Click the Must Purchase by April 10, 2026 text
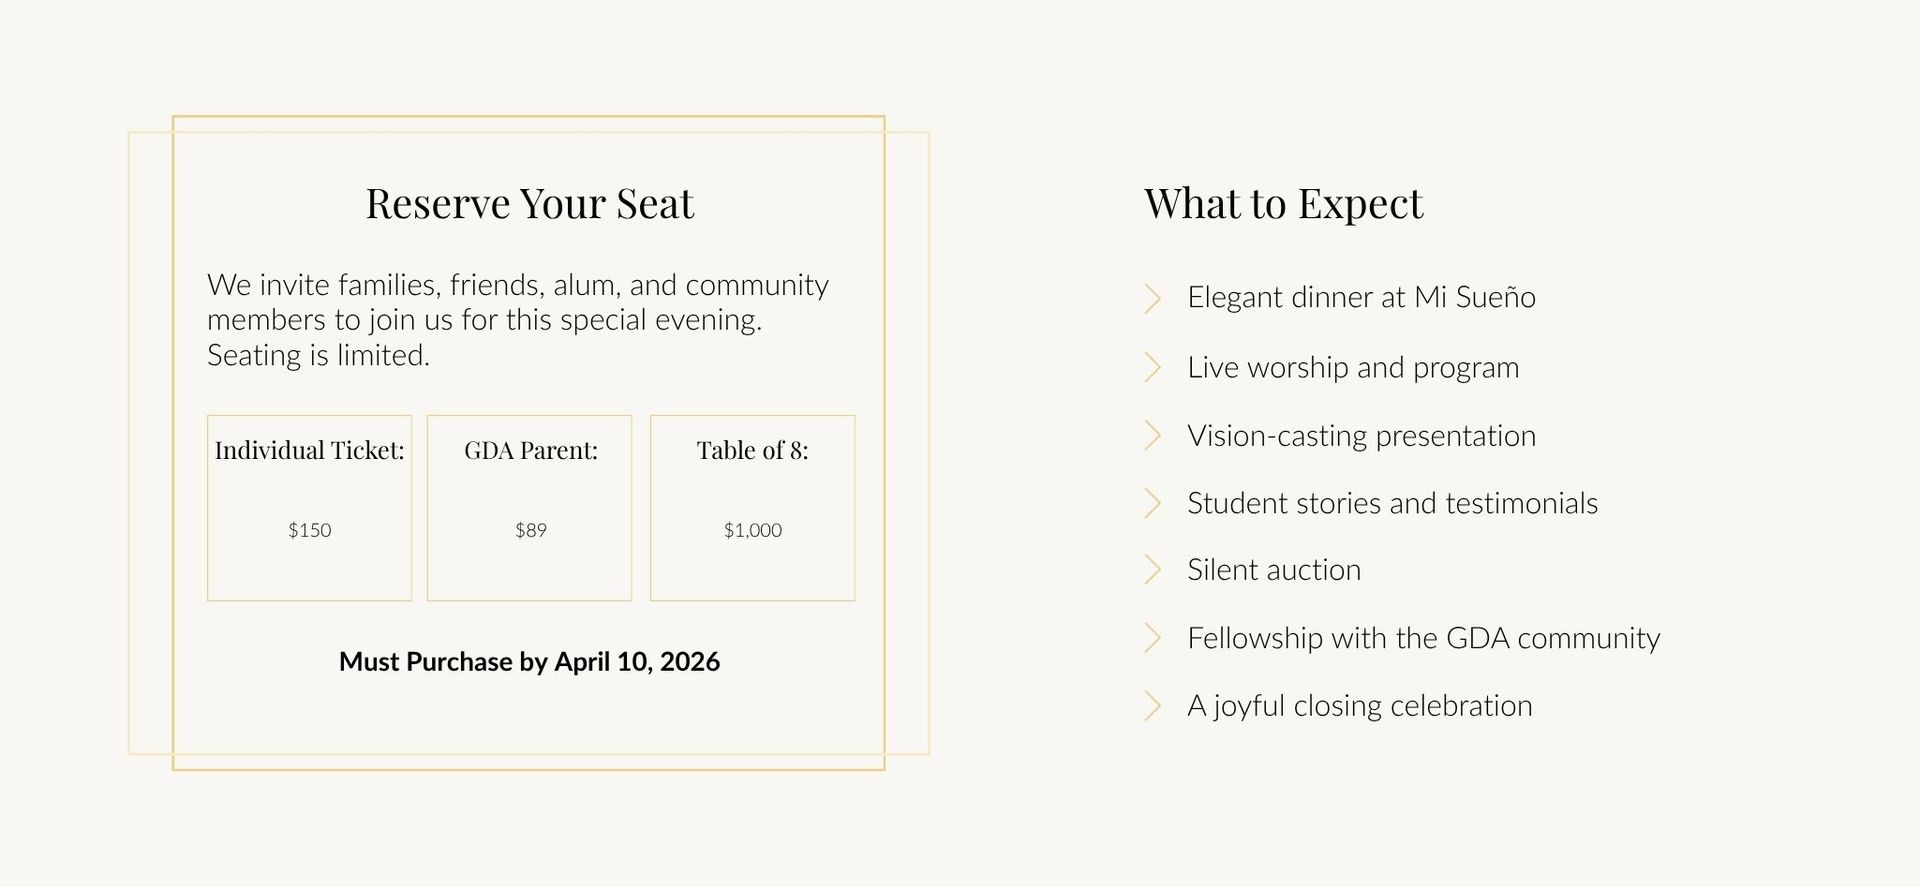The height and width of the screenshot is (887, 1920). tap(529, 662)
